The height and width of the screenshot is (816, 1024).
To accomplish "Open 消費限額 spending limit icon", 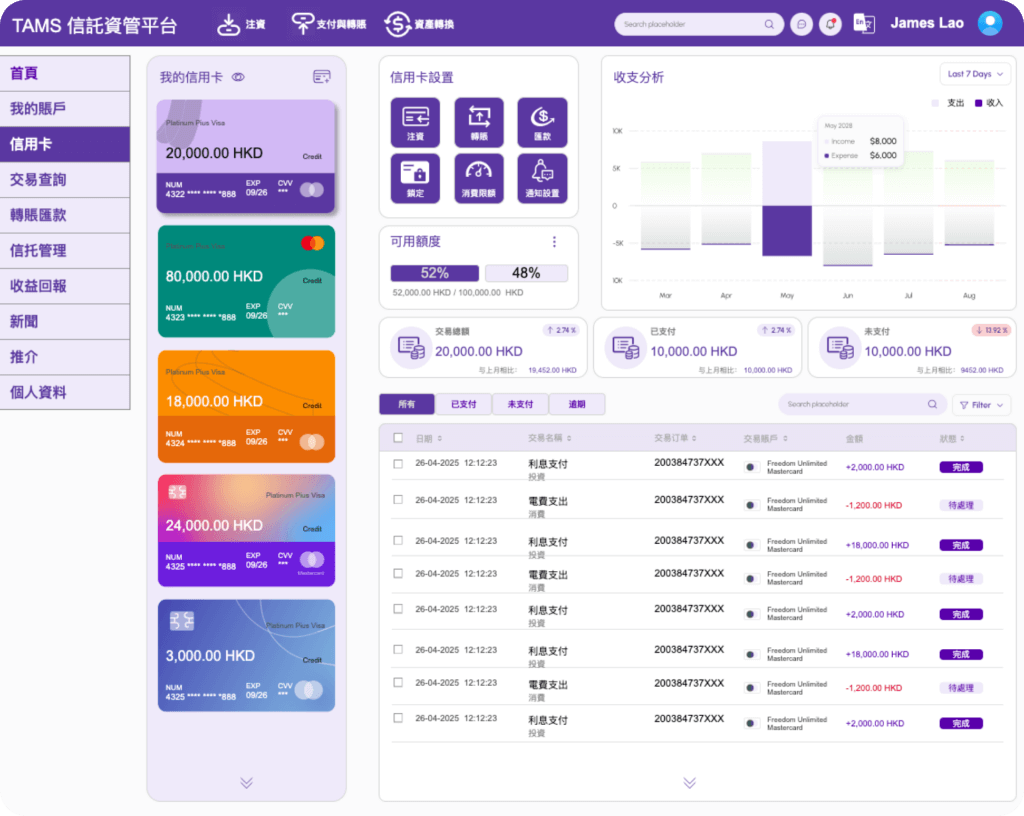I will [479, 178].
